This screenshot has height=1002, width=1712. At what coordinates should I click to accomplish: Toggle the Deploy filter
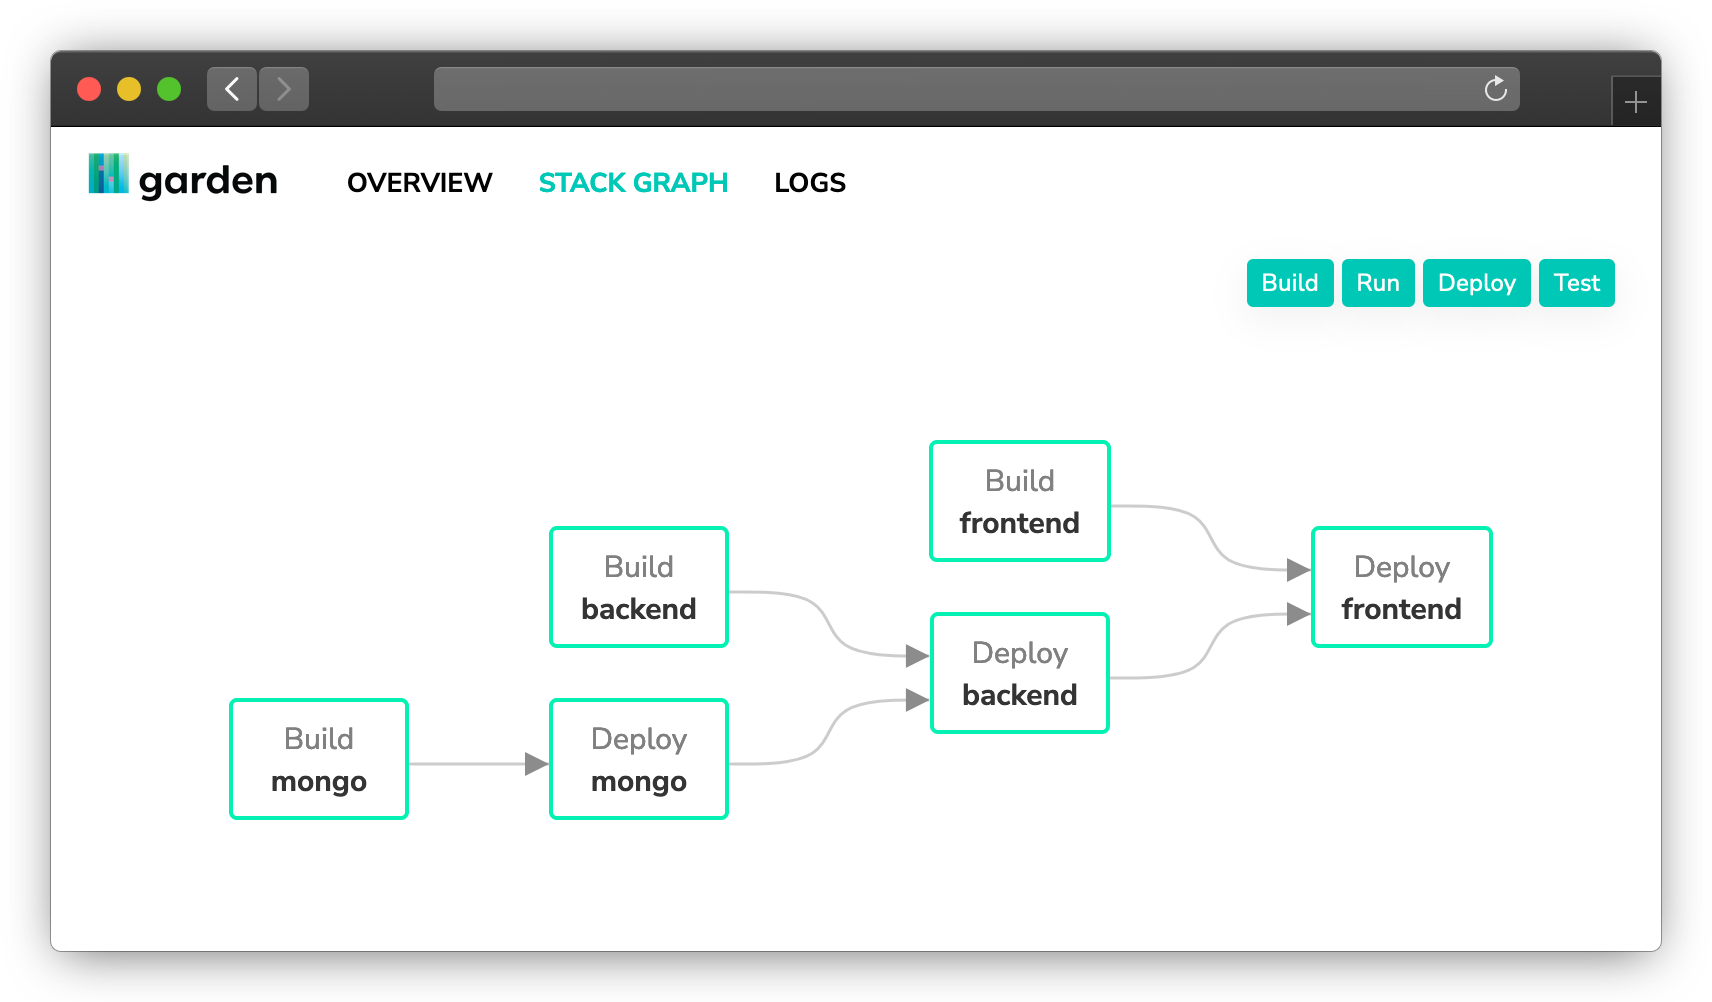pyautogui.click(x=1476, y=283)
